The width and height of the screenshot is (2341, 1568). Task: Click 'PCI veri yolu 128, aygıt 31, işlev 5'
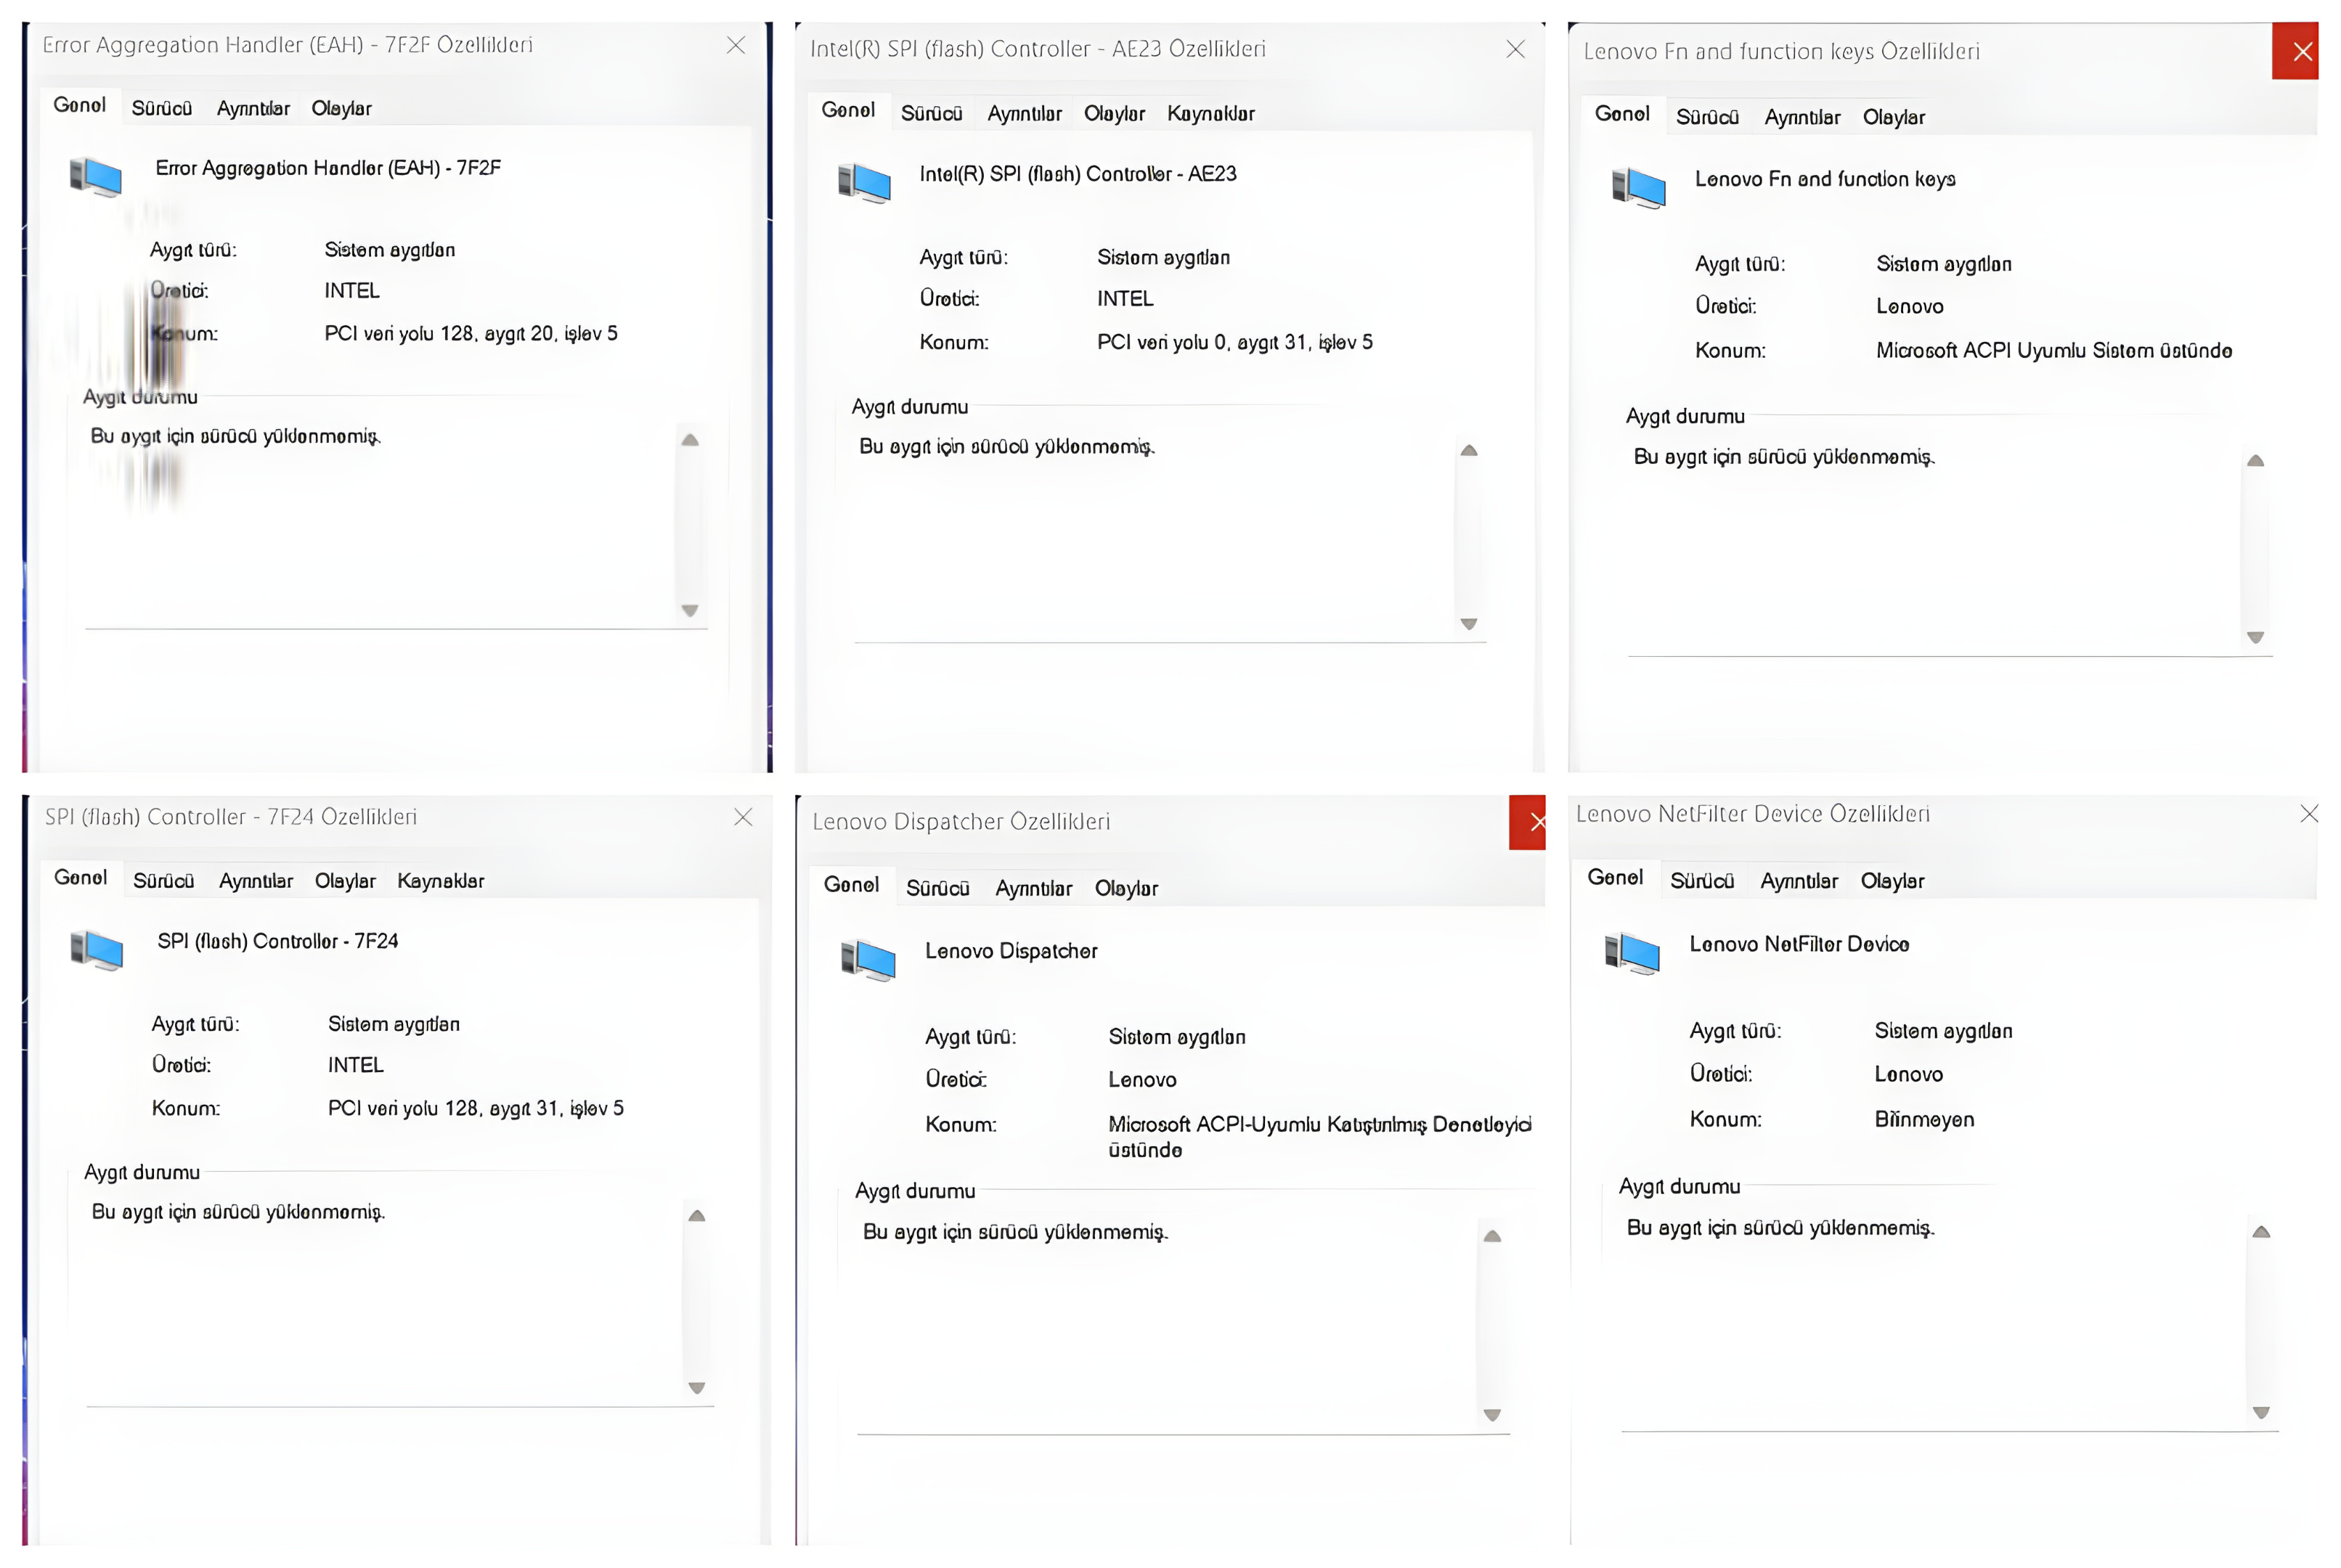[x=476, y=1108]
